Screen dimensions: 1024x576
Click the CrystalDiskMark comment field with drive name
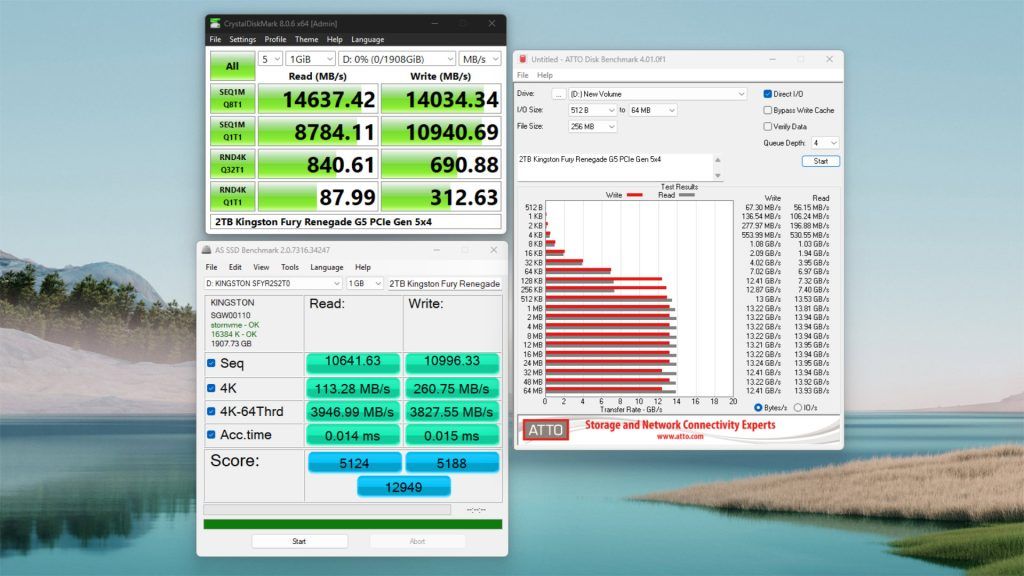click(355, 222)
